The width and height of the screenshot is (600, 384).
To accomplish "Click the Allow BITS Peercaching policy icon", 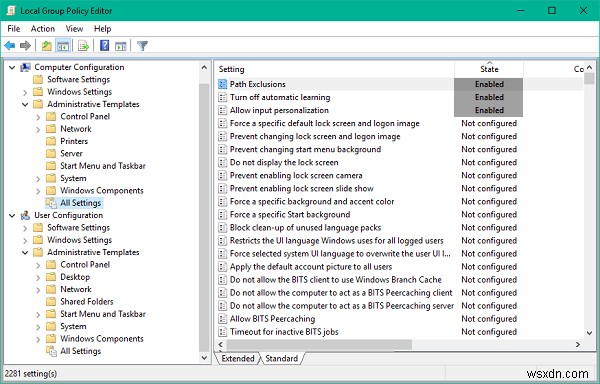I will (x=222, y=319).
